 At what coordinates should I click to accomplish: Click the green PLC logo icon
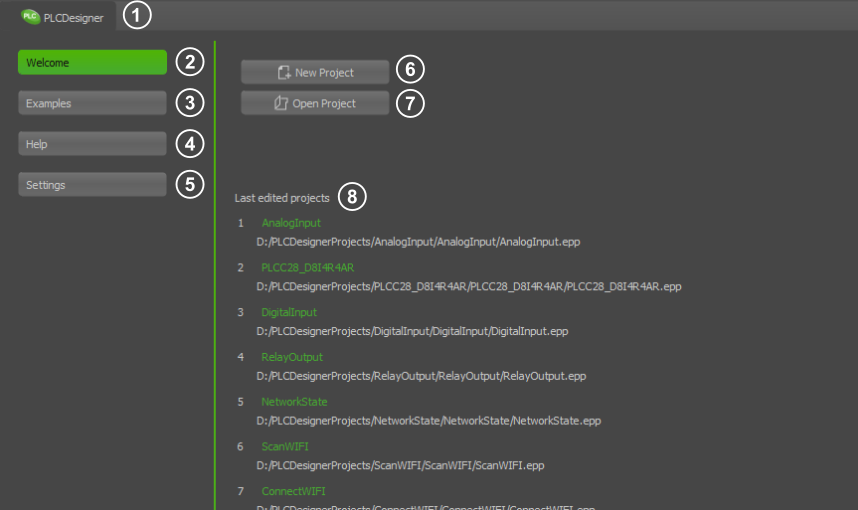pos(31,16)
